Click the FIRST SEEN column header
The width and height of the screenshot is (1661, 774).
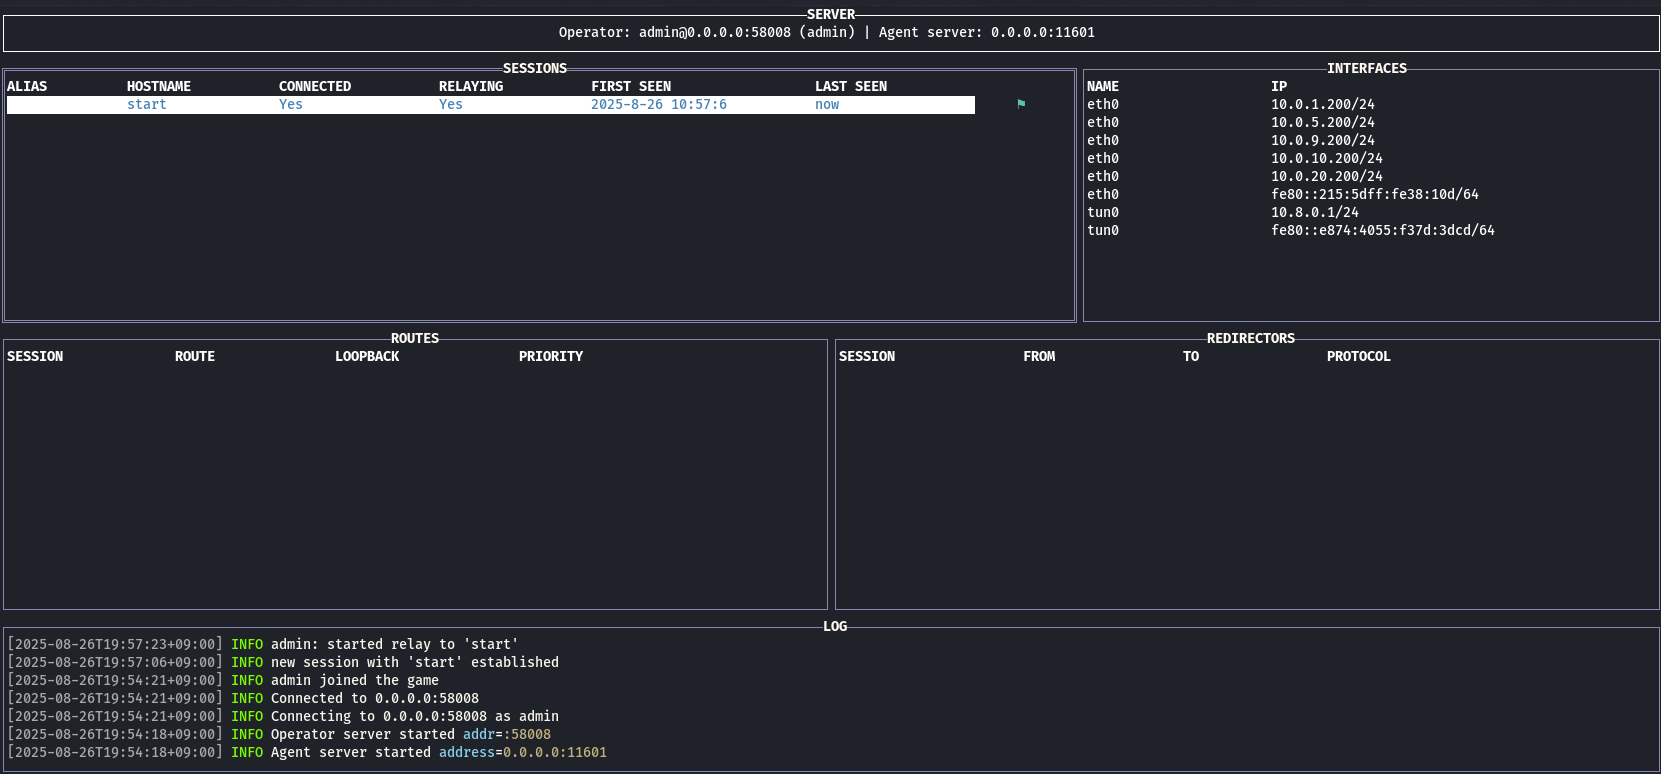631,87
